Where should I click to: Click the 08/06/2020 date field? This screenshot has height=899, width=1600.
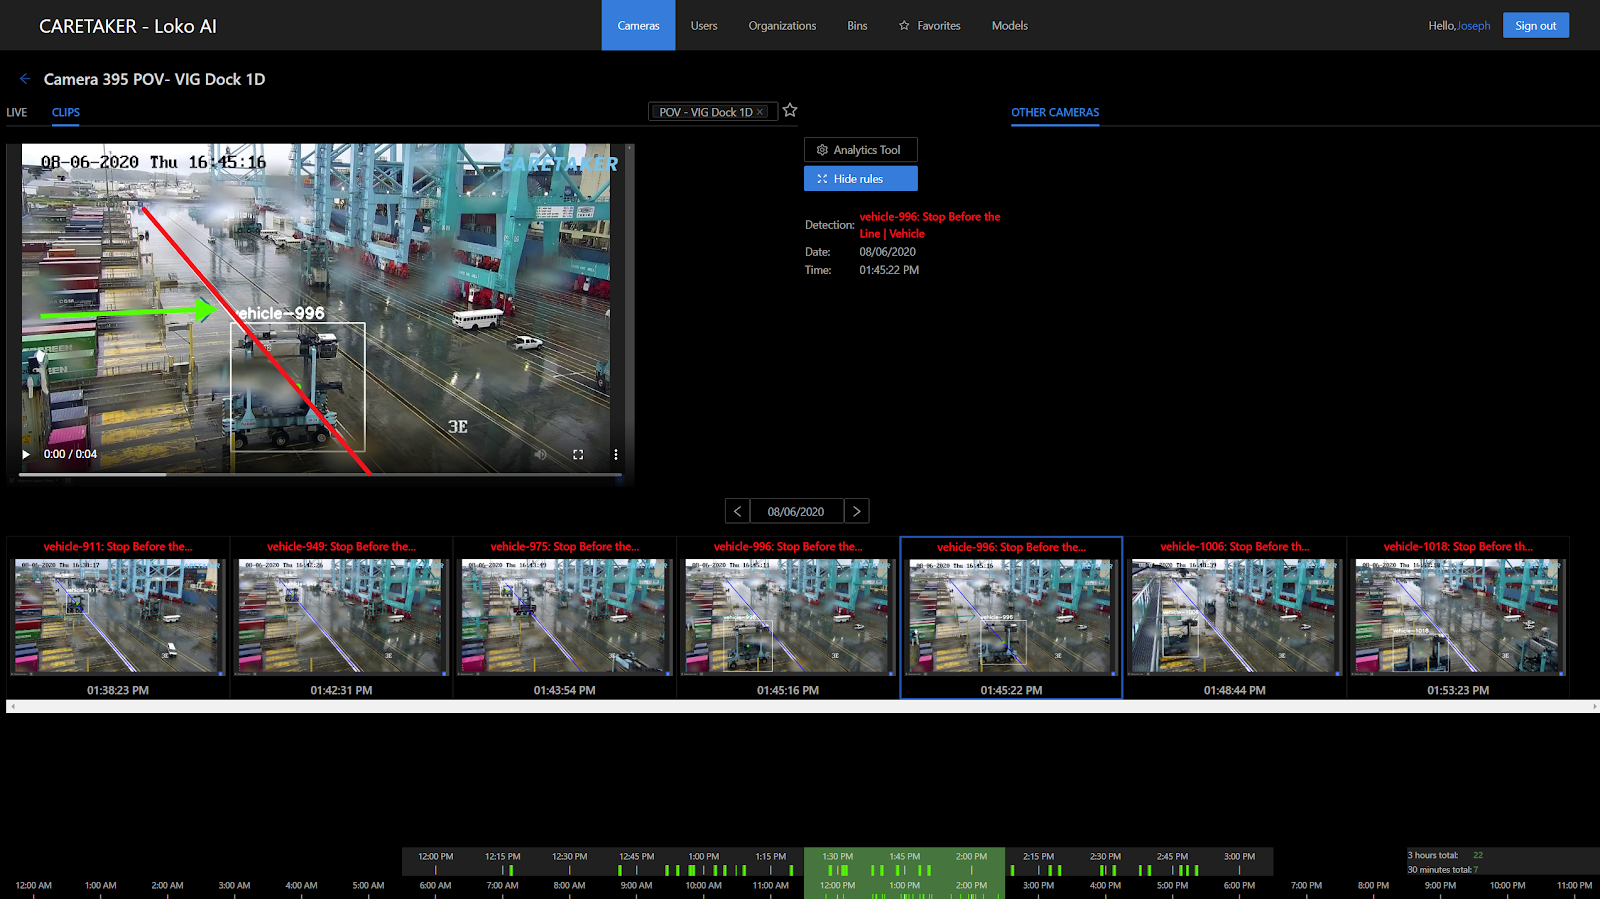point(796,511)
